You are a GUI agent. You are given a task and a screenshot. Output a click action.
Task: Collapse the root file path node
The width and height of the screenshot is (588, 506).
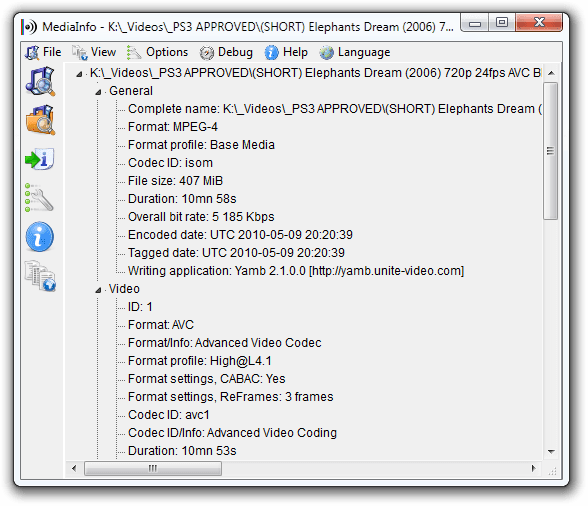(x=79, y=74)
